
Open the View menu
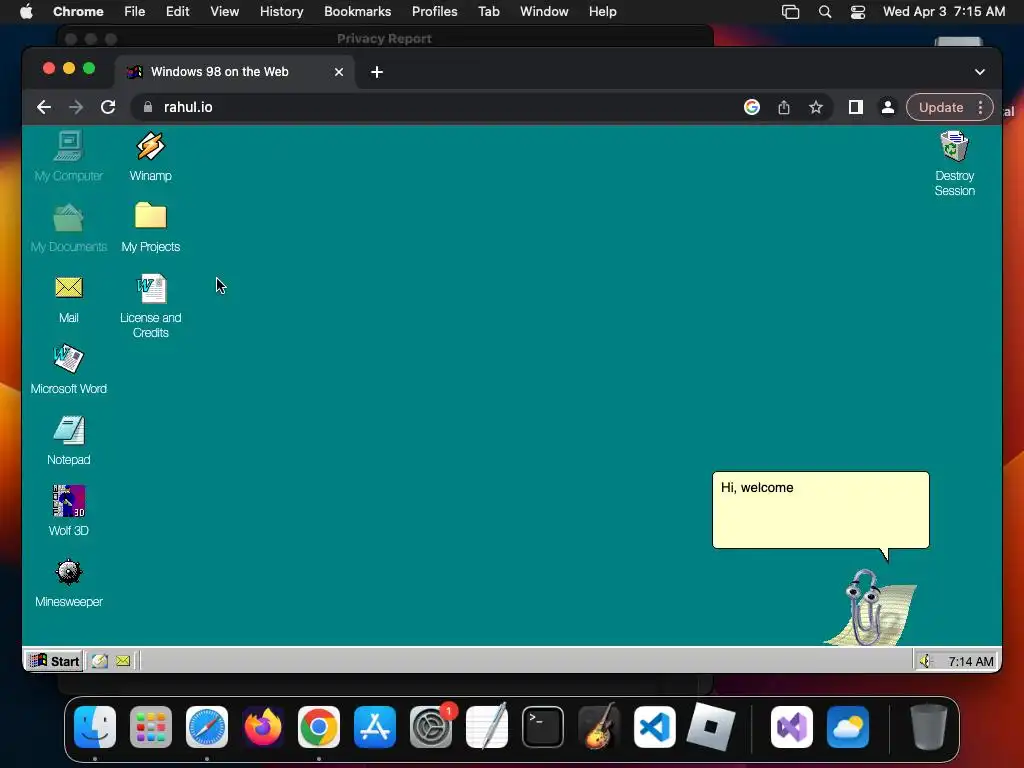pyautogui.click(x=224, y=12)
